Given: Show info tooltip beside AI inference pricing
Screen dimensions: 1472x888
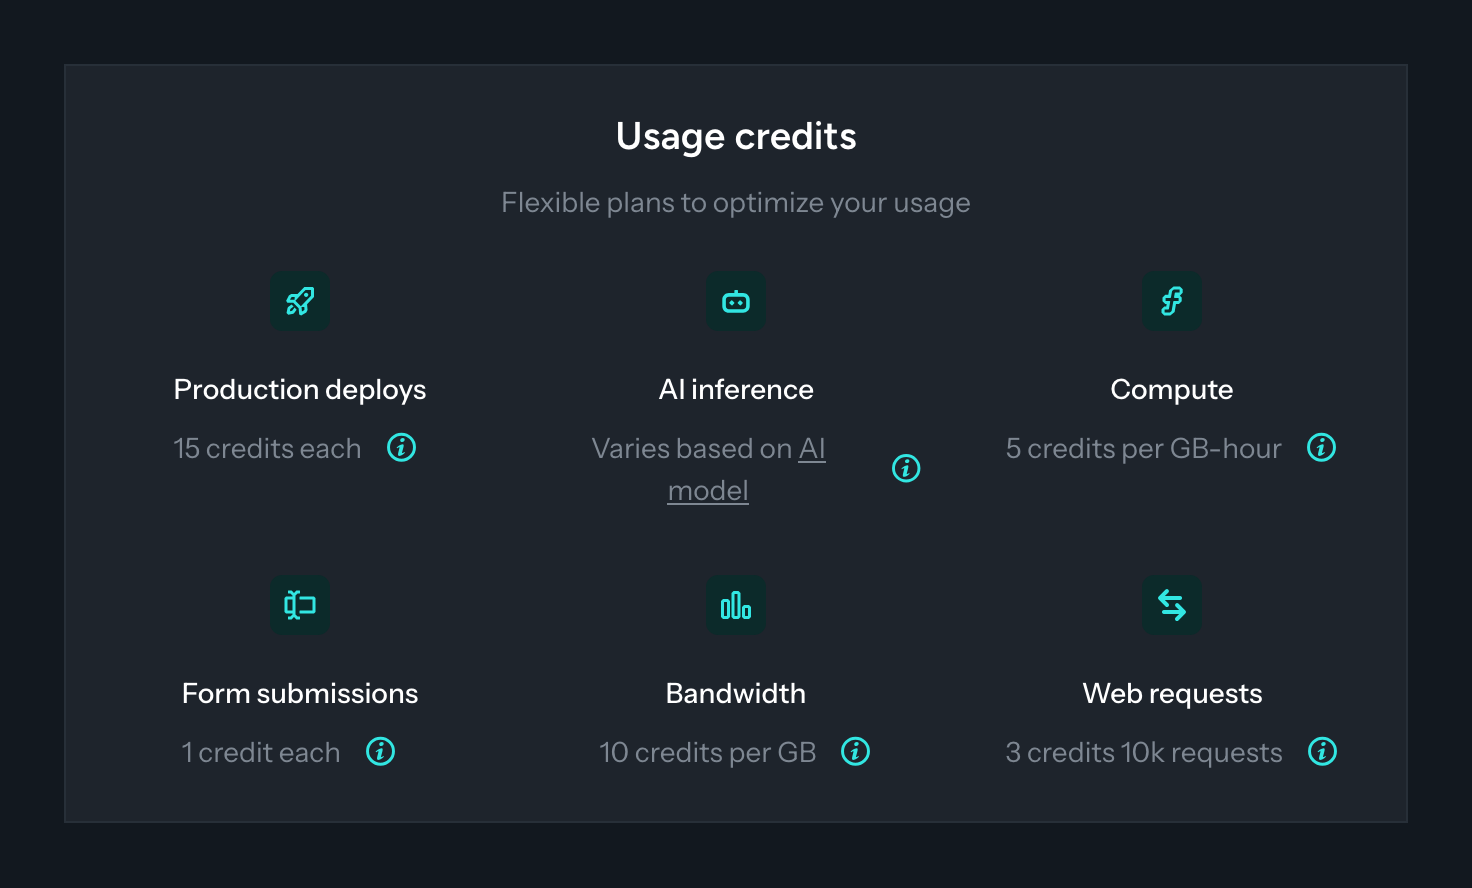Looking at the screenshot, I should pyautogui.click(x=906, y=468).
